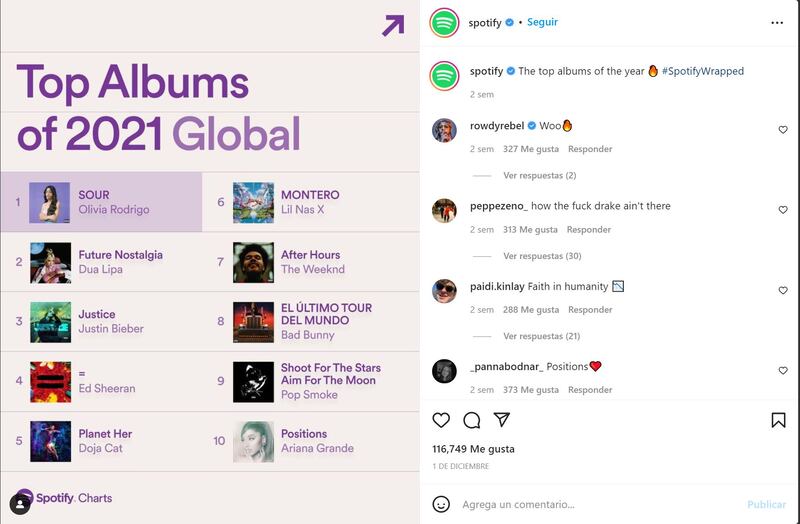Open the #SpotifyWrapped hashtag

[x=703, y=71]
